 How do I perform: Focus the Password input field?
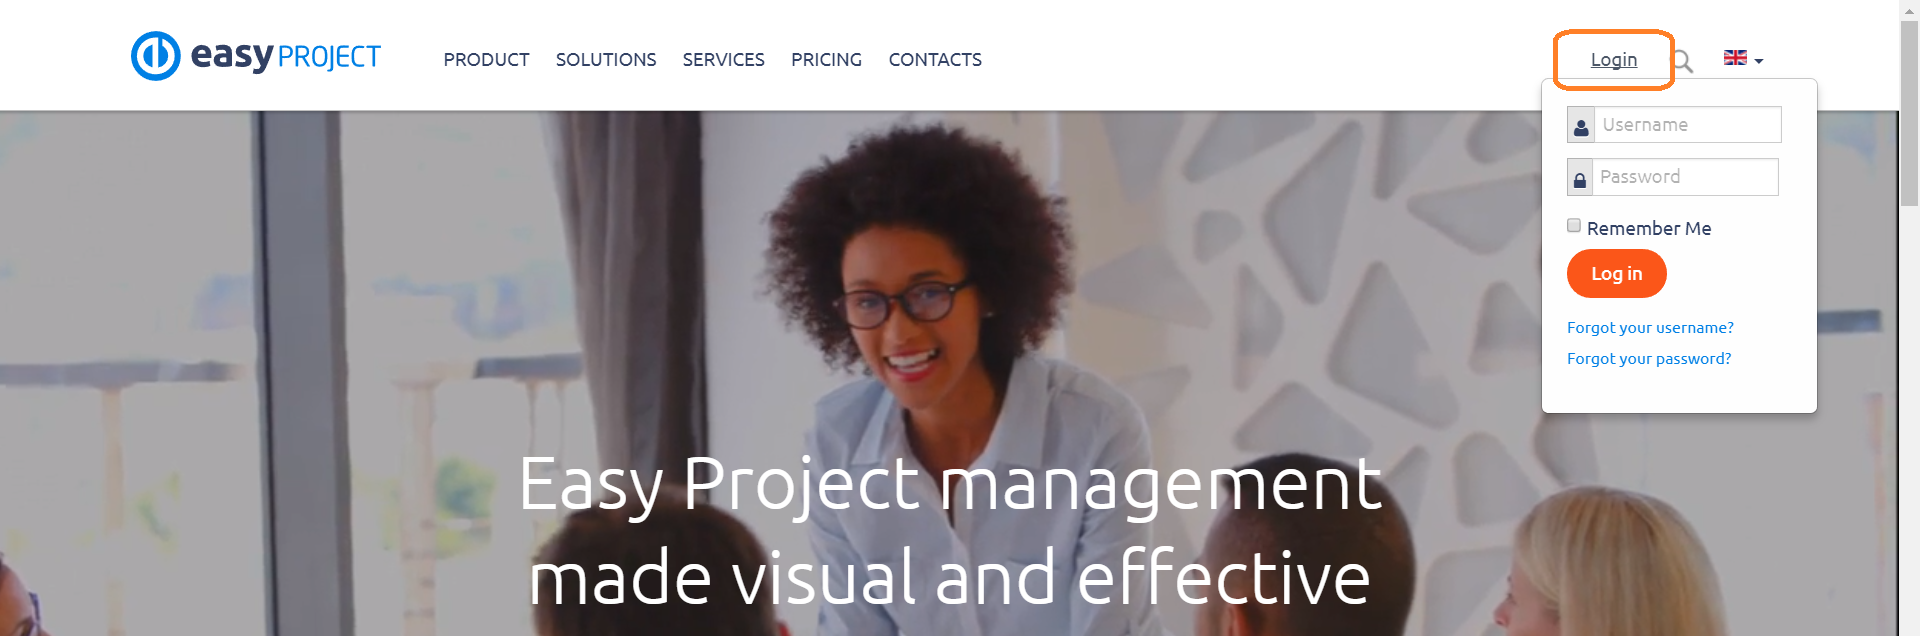pos(1685,177)
